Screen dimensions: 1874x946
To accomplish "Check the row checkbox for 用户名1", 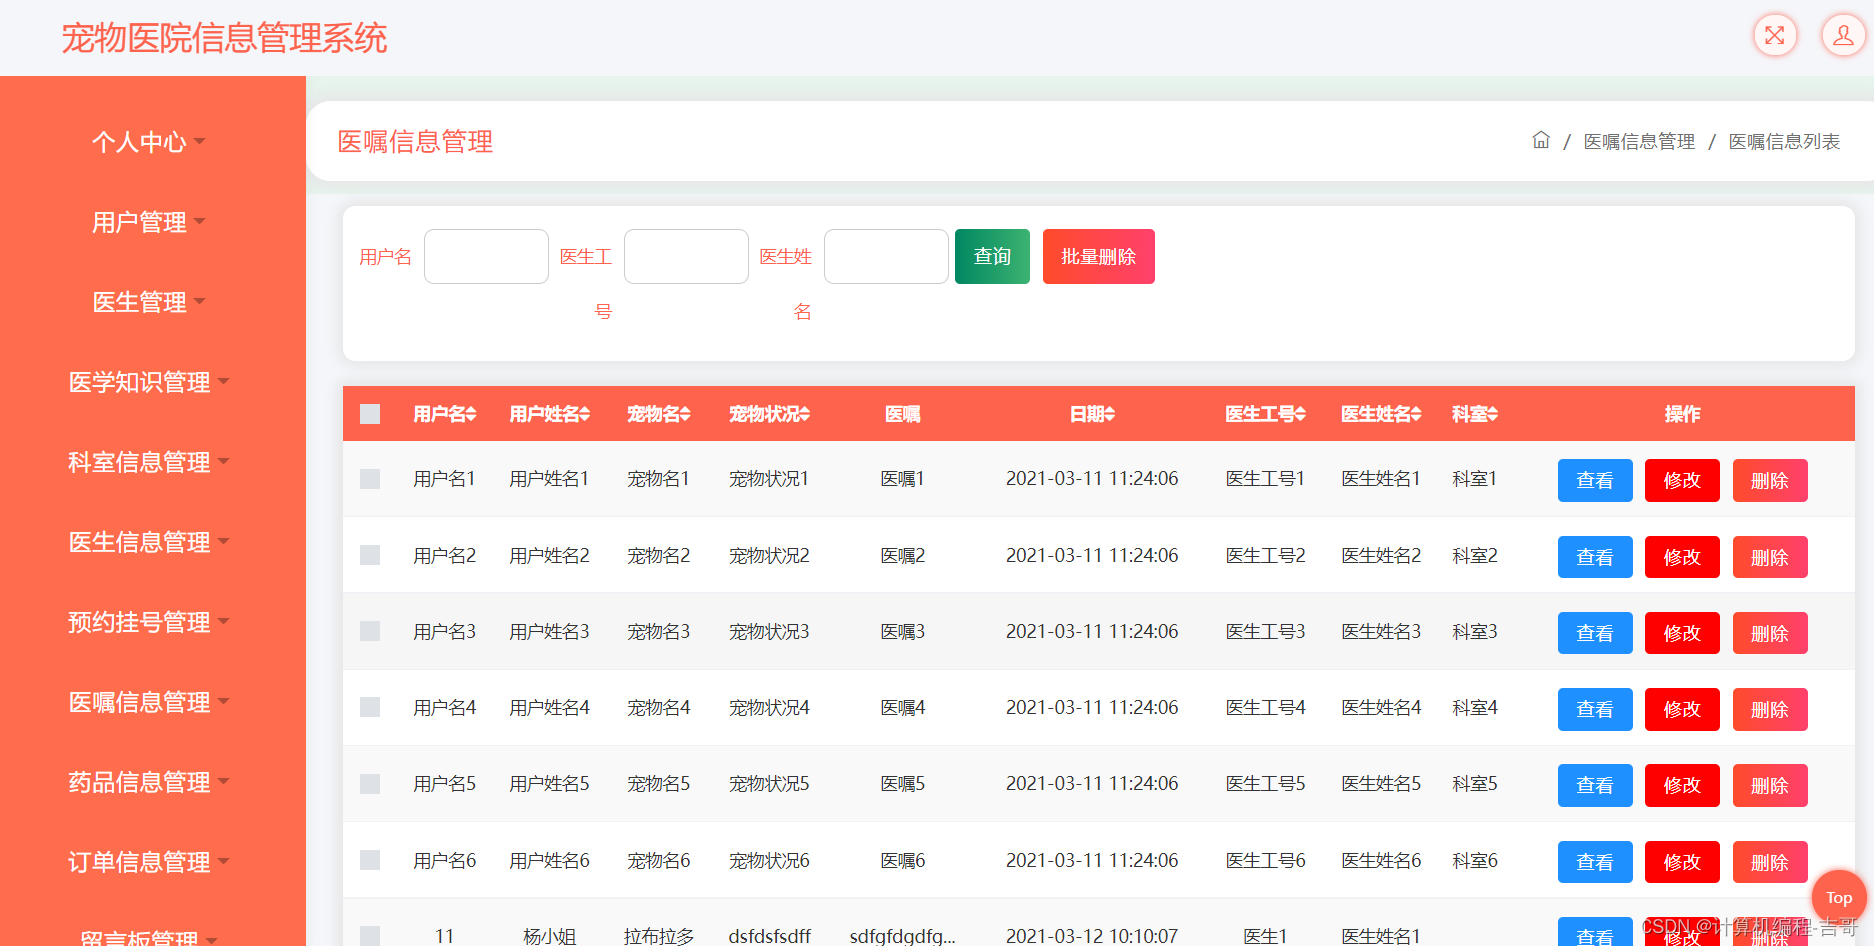I will 370,479.
